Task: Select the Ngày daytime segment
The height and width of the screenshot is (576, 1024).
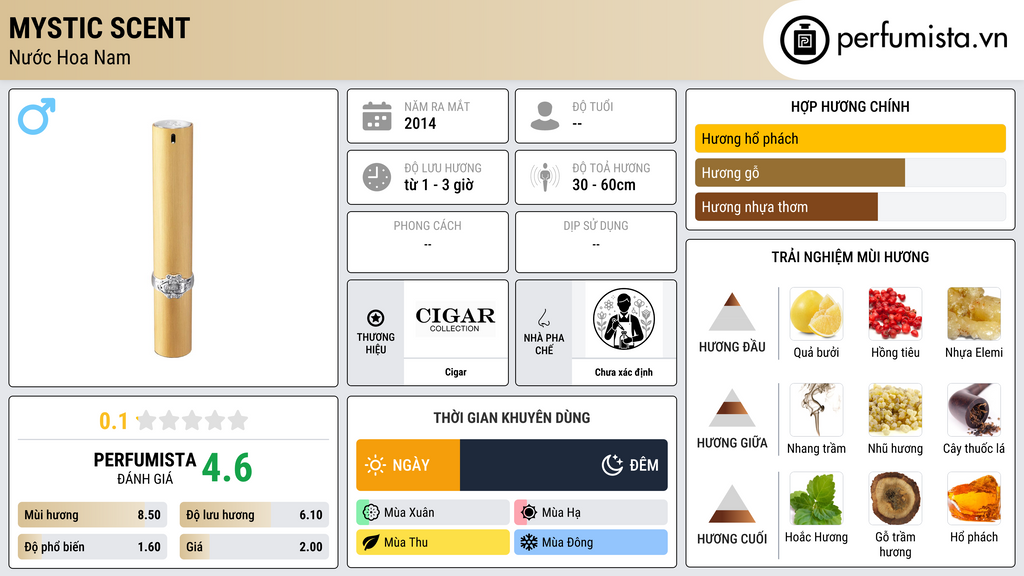Action: point(408,465)
